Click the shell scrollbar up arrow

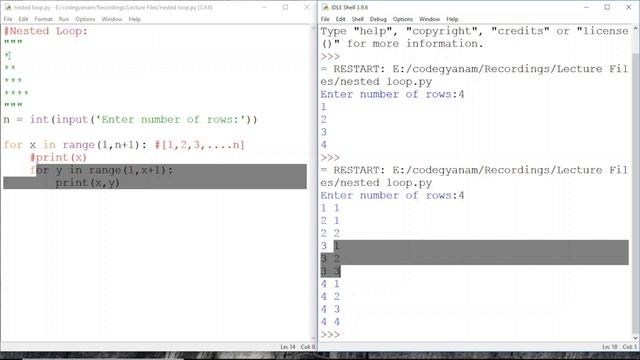point(636,29)
